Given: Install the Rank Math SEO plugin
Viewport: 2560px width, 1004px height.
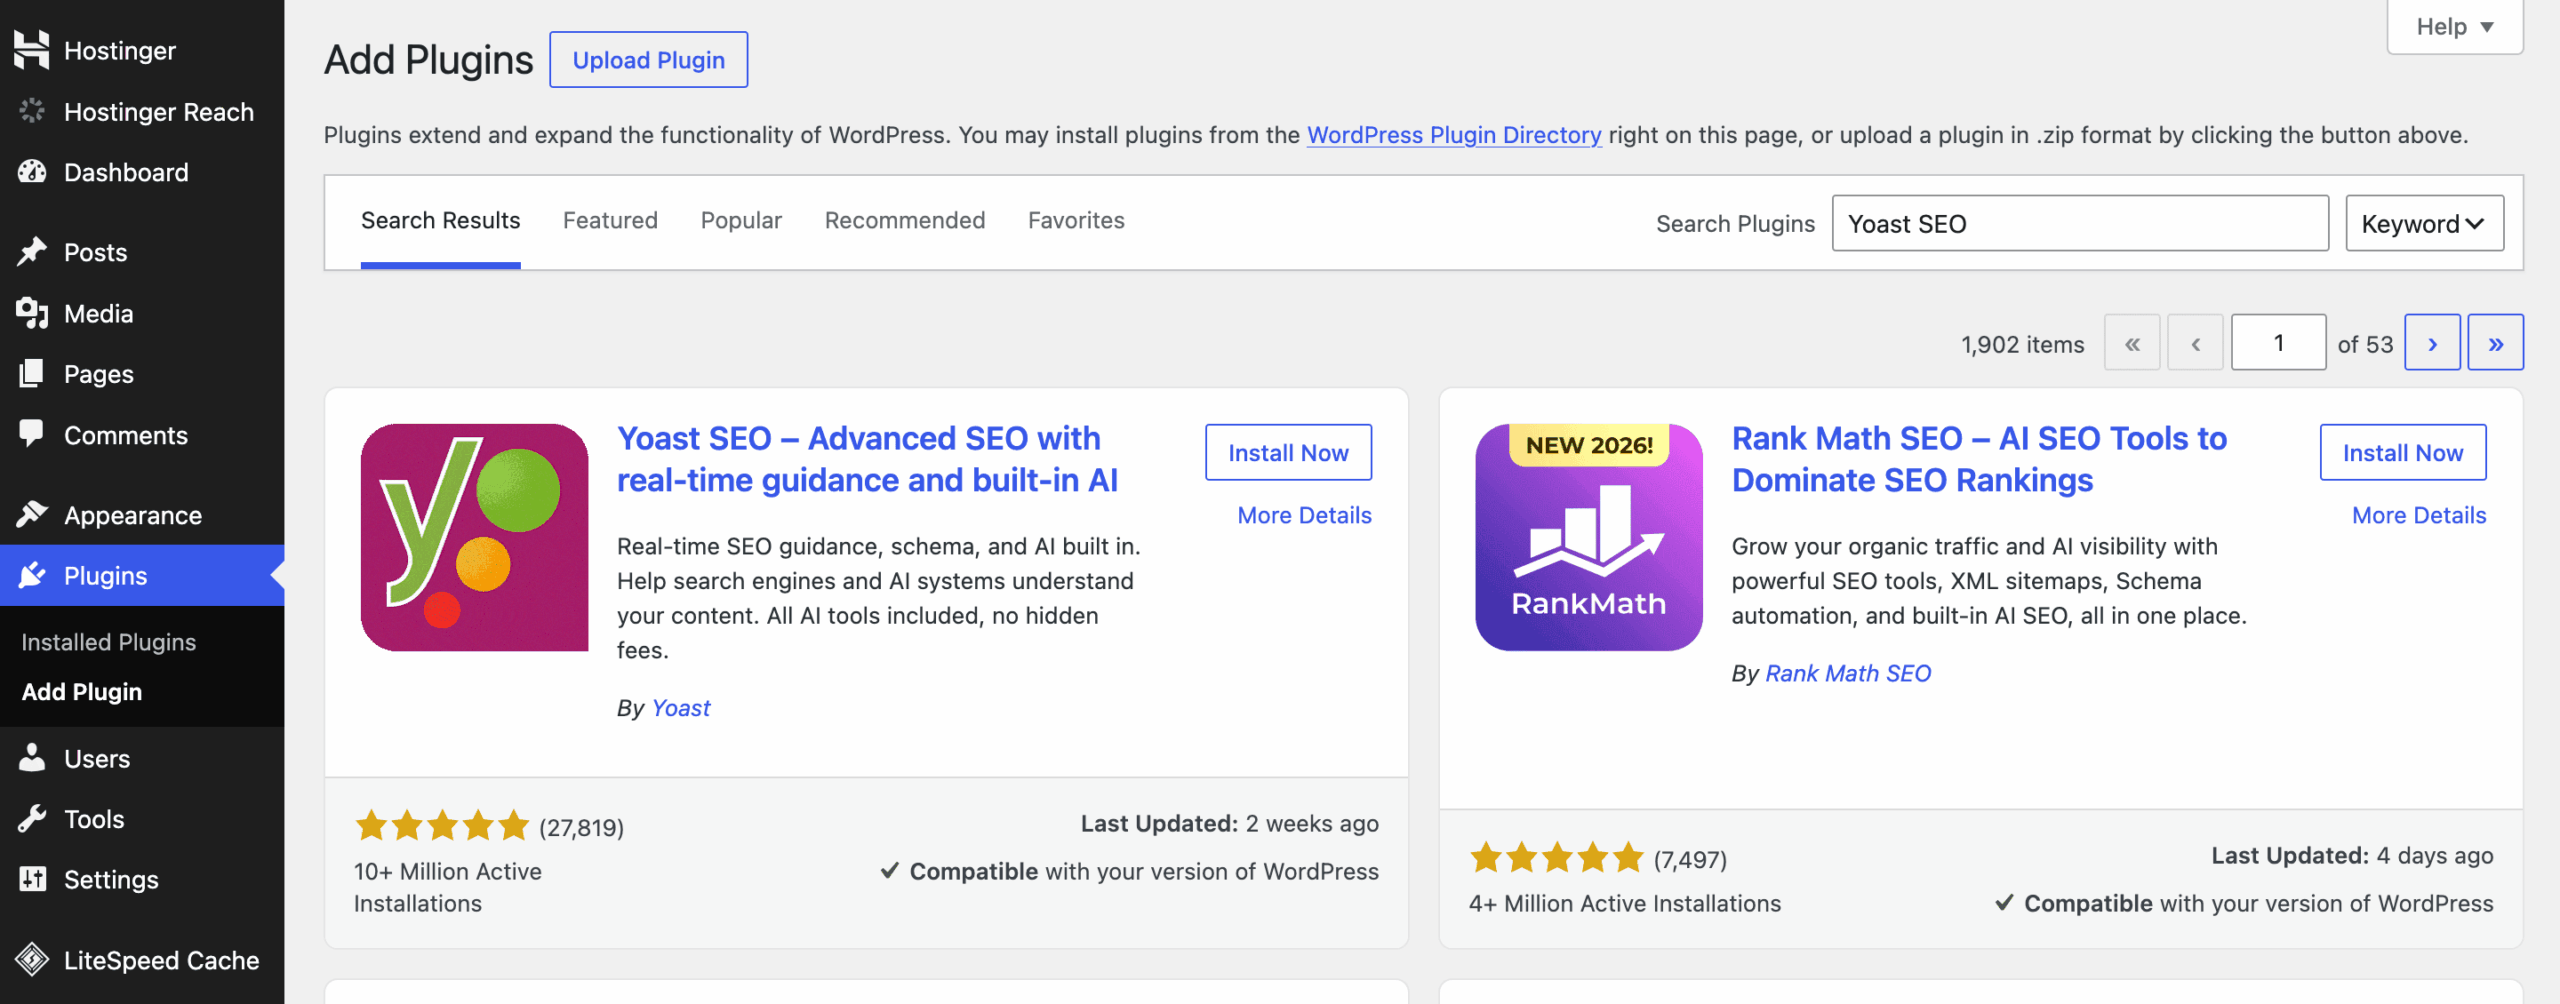Looking at the screenshot, I should tap(2403, 452).
